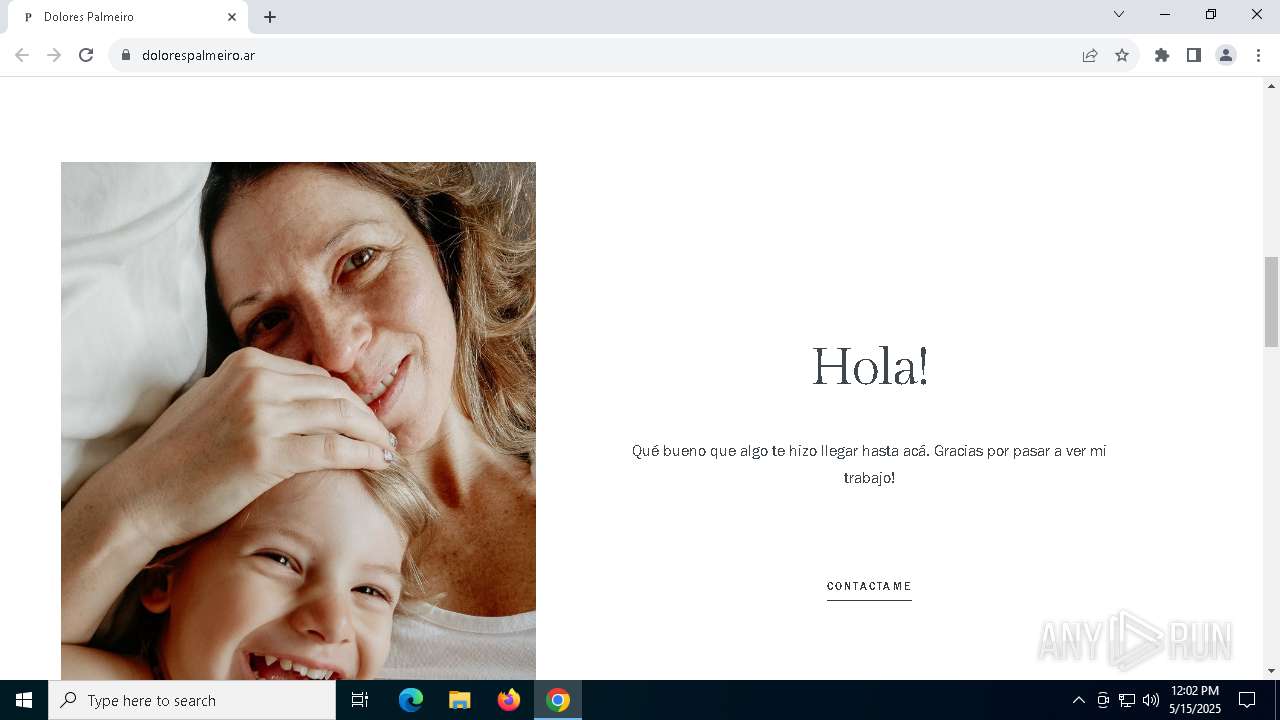This screenshot has width=1280, height=720.
Task: Restore down the Chrome window
Action: (x=1211, y=14)
